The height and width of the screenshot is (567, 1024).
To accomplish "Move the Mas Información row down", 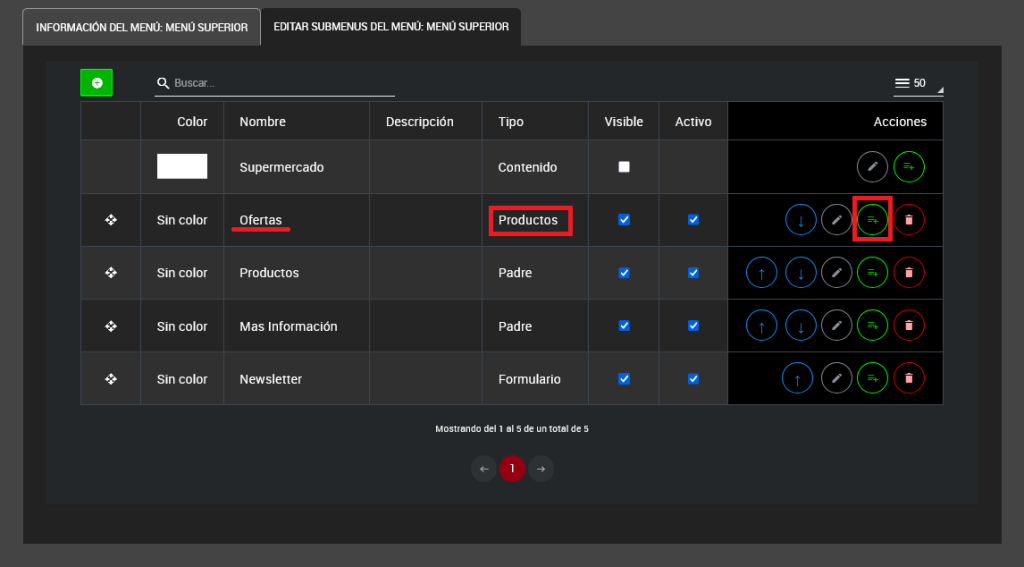I will (800, 326).
